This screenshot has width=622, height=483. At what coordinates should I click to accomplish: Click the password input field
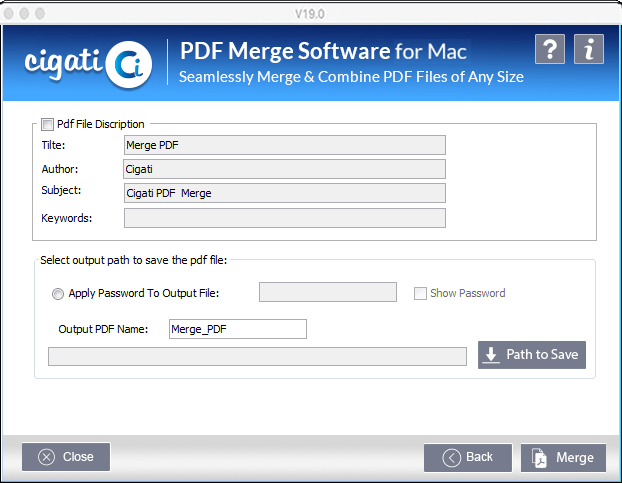[328, 292]
